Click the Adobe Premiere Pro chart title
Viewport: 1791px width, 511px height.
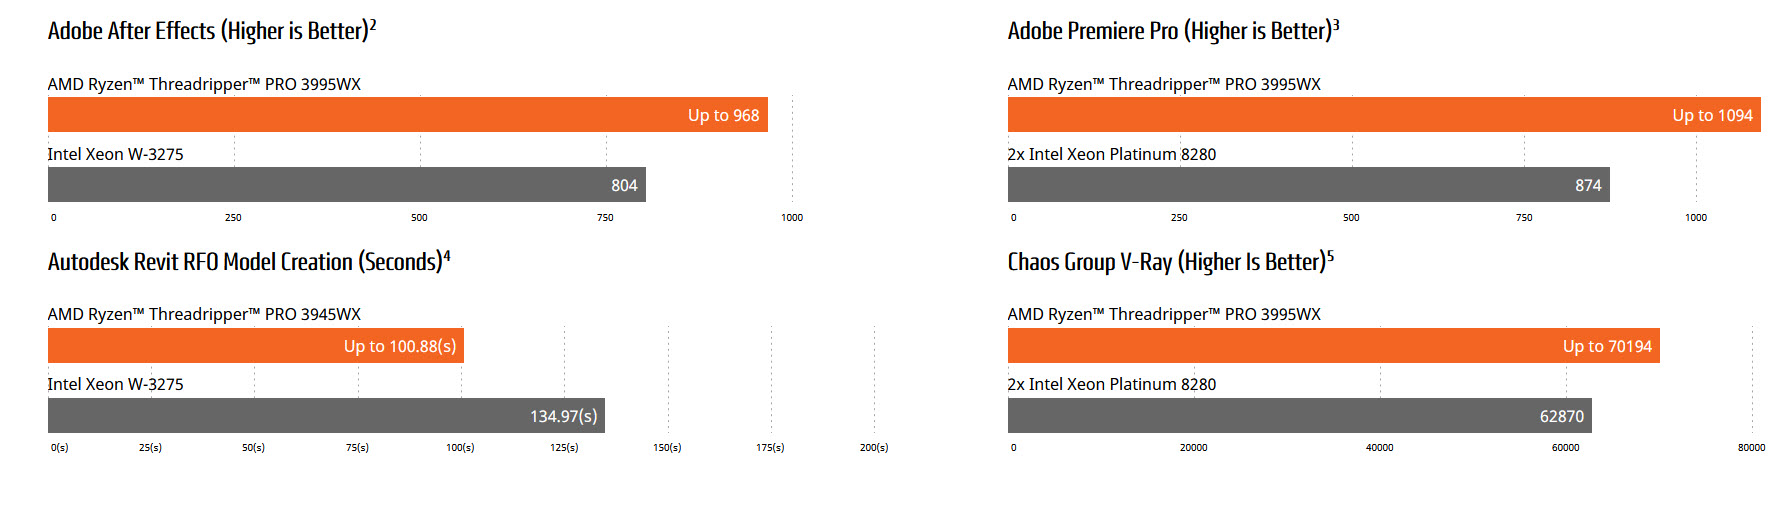(x=1173, y=31)
